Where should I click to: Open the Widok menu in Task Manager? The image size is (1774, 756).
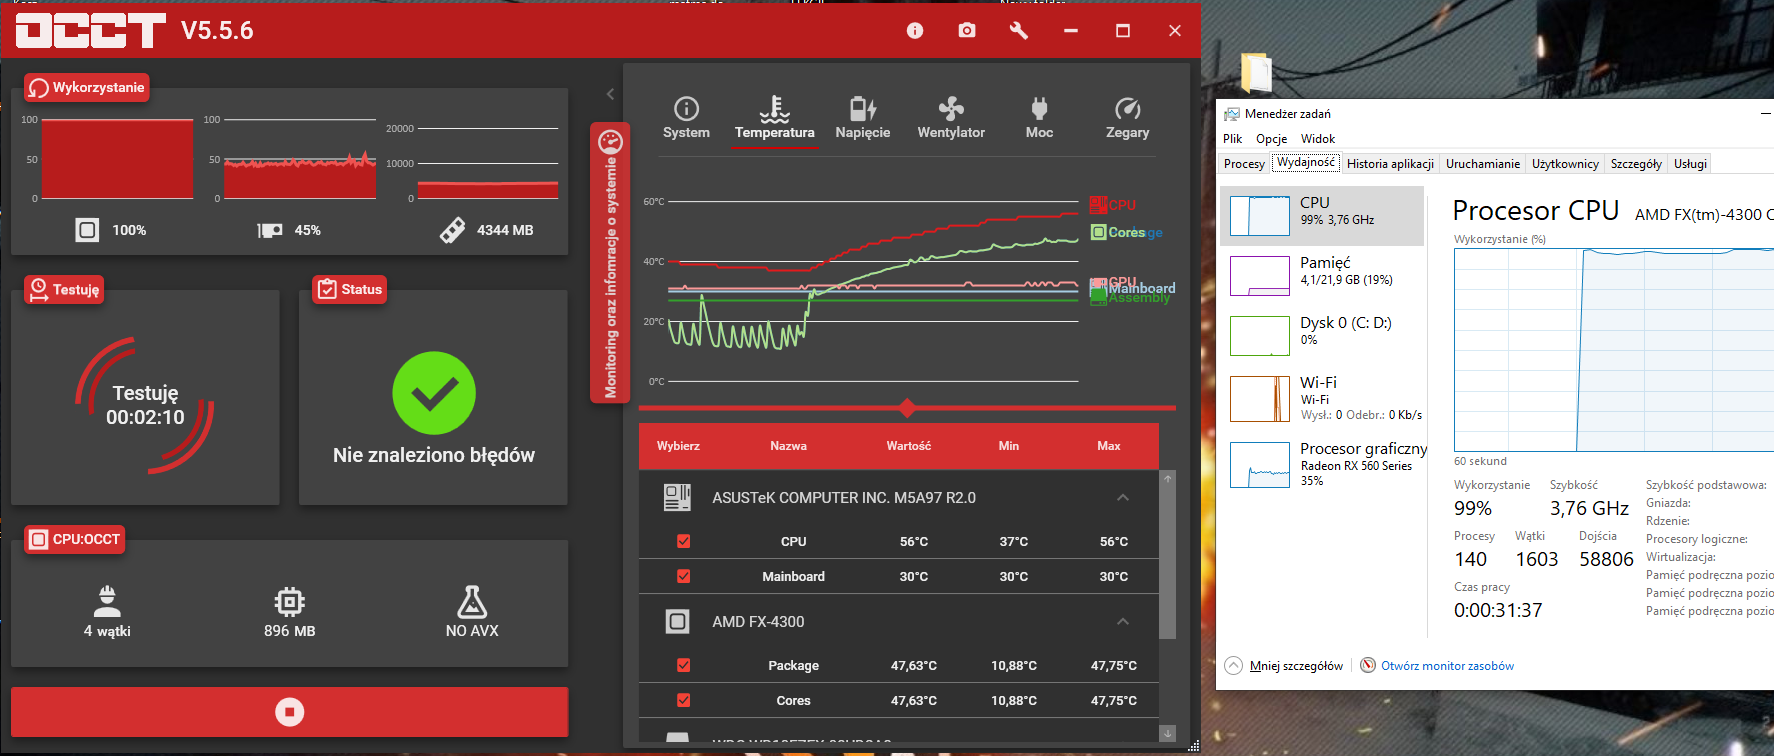coord(1317,139)
